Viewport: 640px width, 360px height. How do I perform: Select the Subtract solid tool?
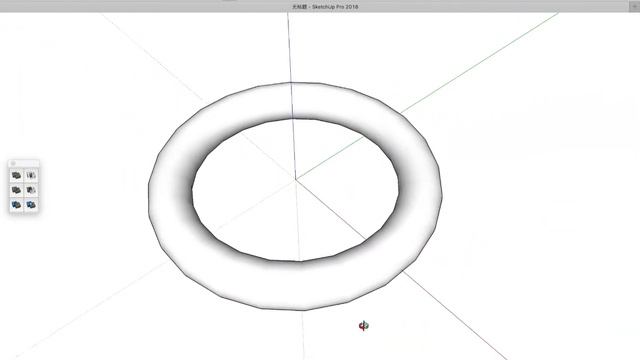click(x=31, y=190)
